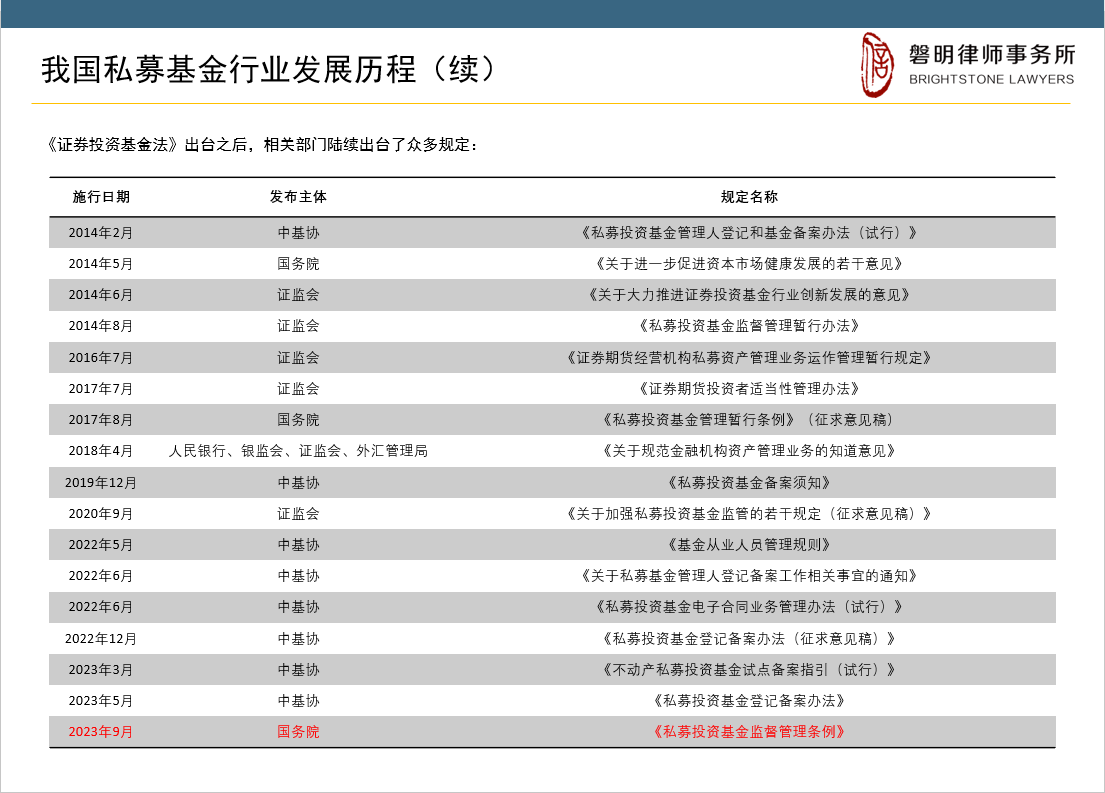Select 《关于进一步促进资本市场健康发展的若干意见》
Viewport: 1105px width, 793px height.
(x=749, y=264)
